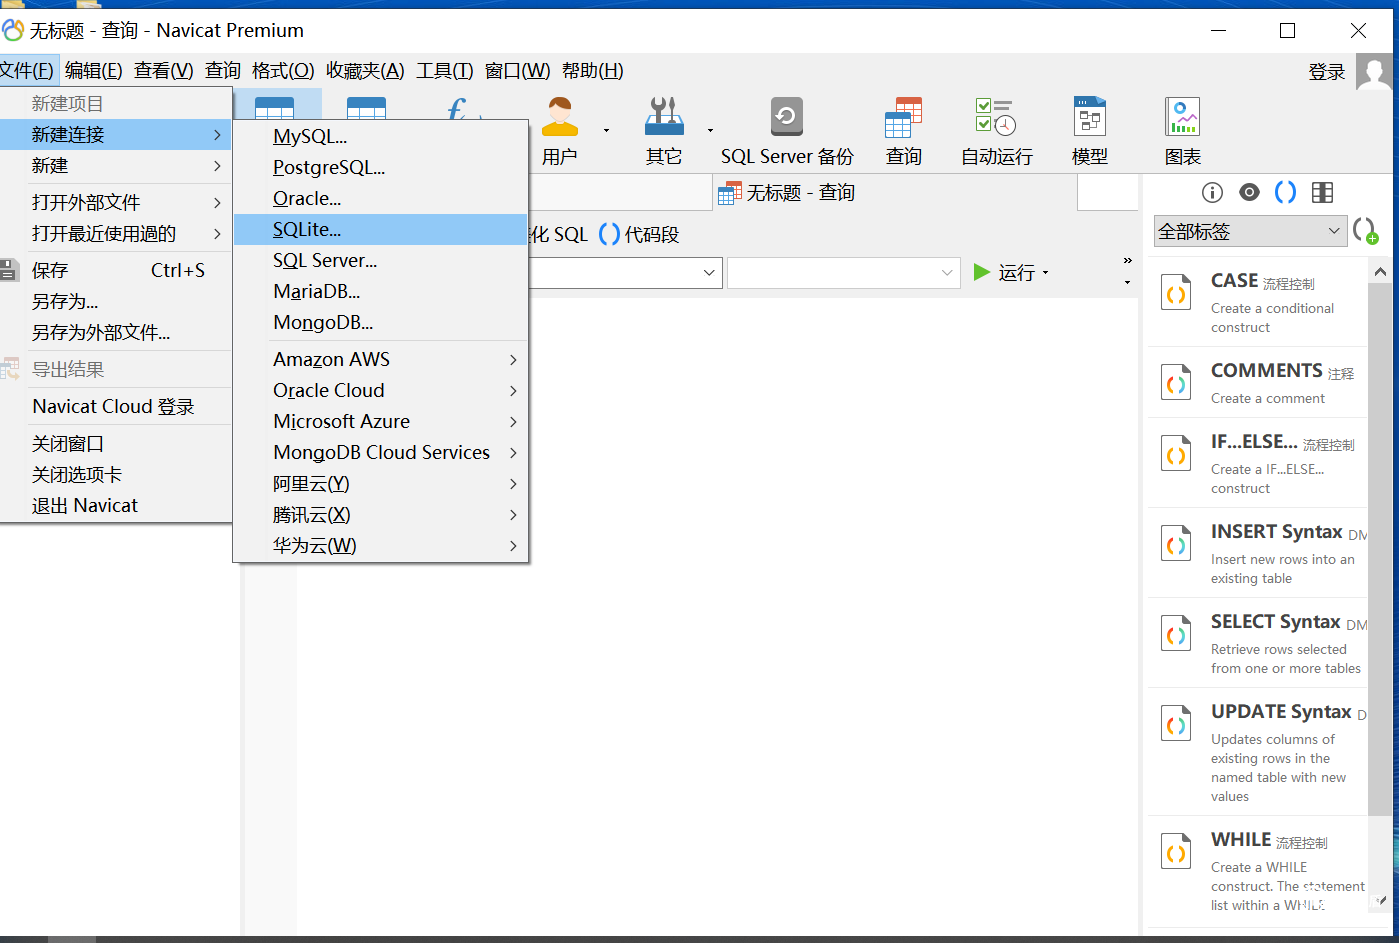Click the Query (查询) toolbar icon

tap(903, 131)
